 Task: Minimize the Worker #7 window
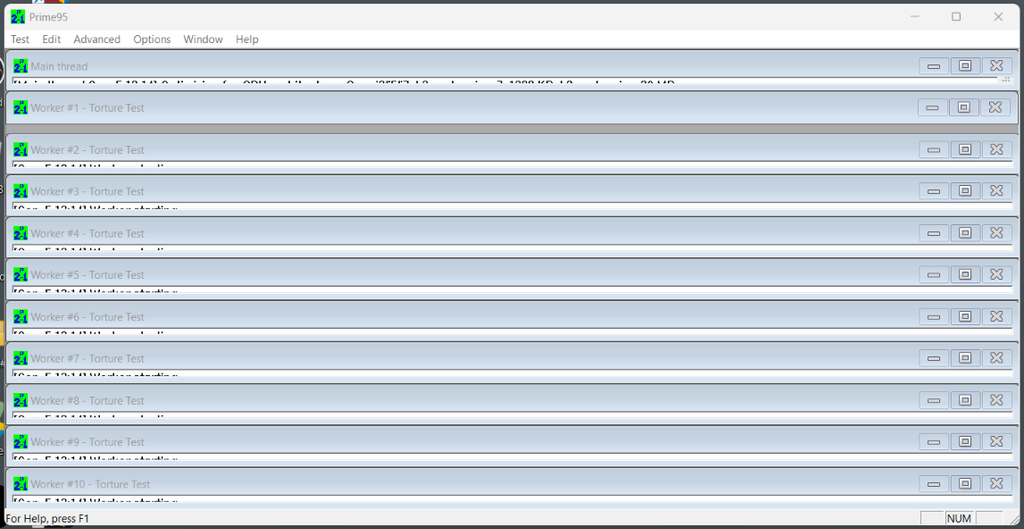click(x=934, y=358)
